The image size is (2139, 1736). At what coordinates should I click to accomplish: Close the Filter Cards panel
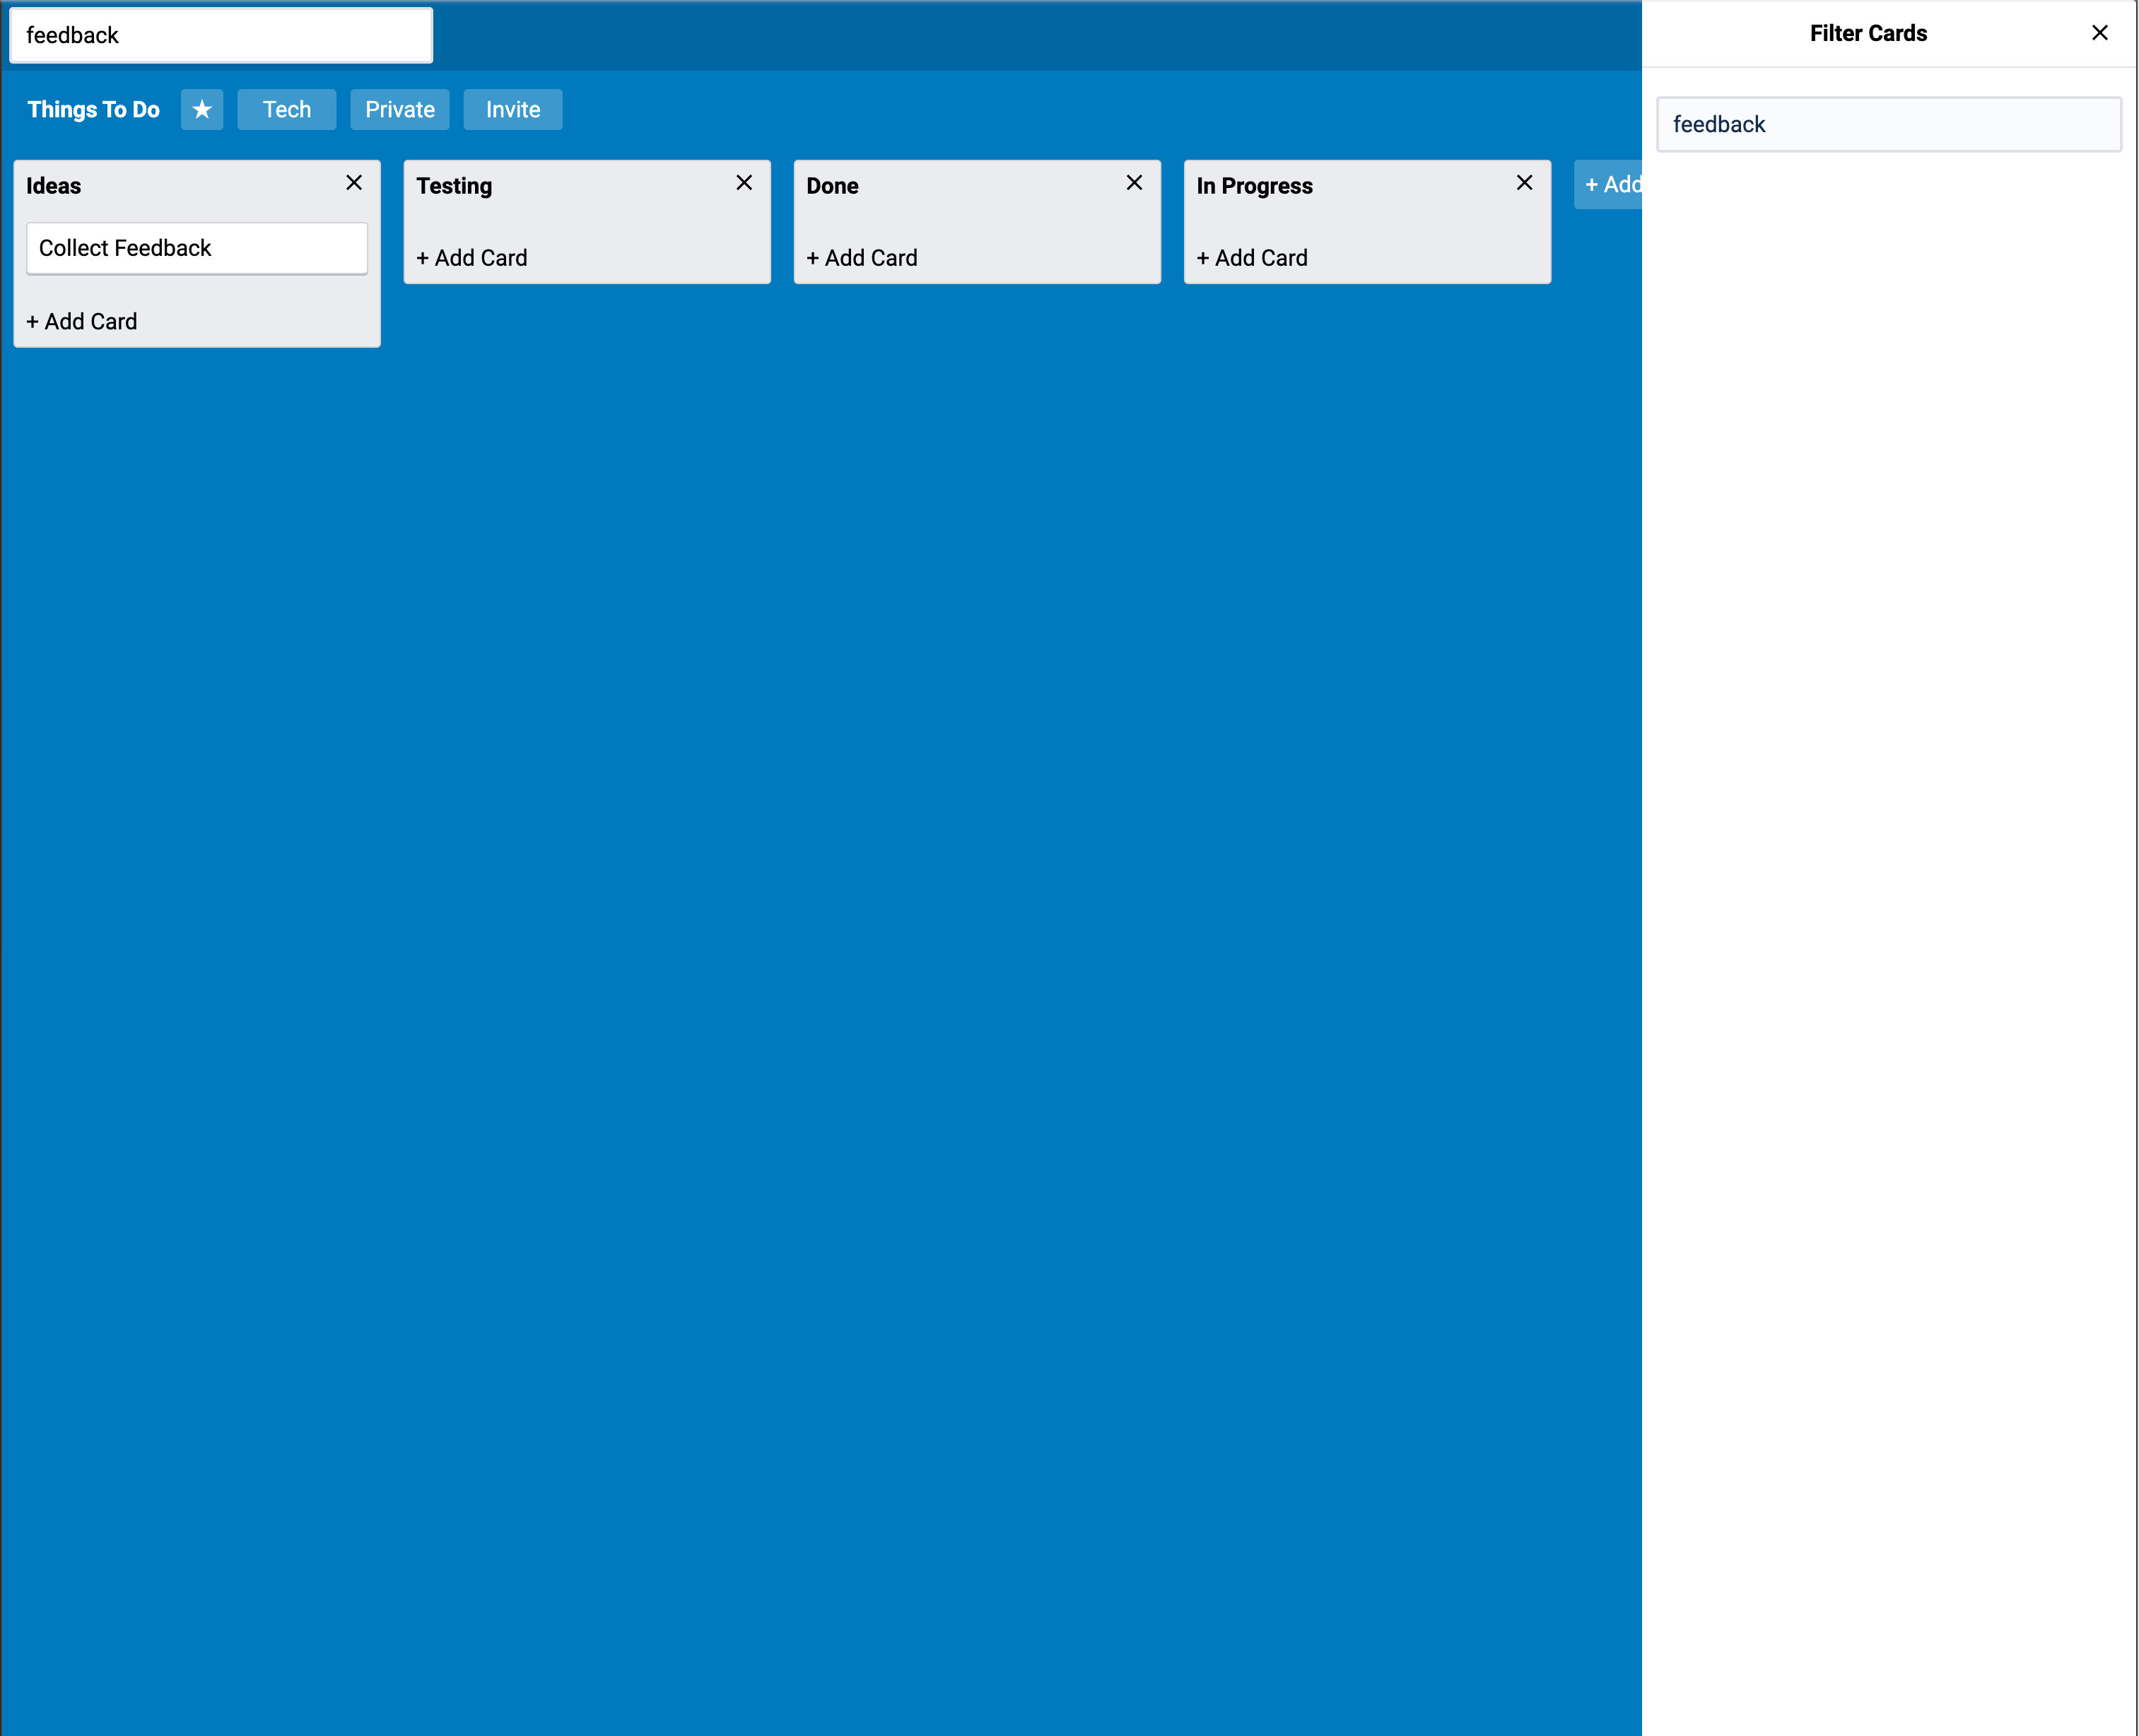tap(2099, 33)
